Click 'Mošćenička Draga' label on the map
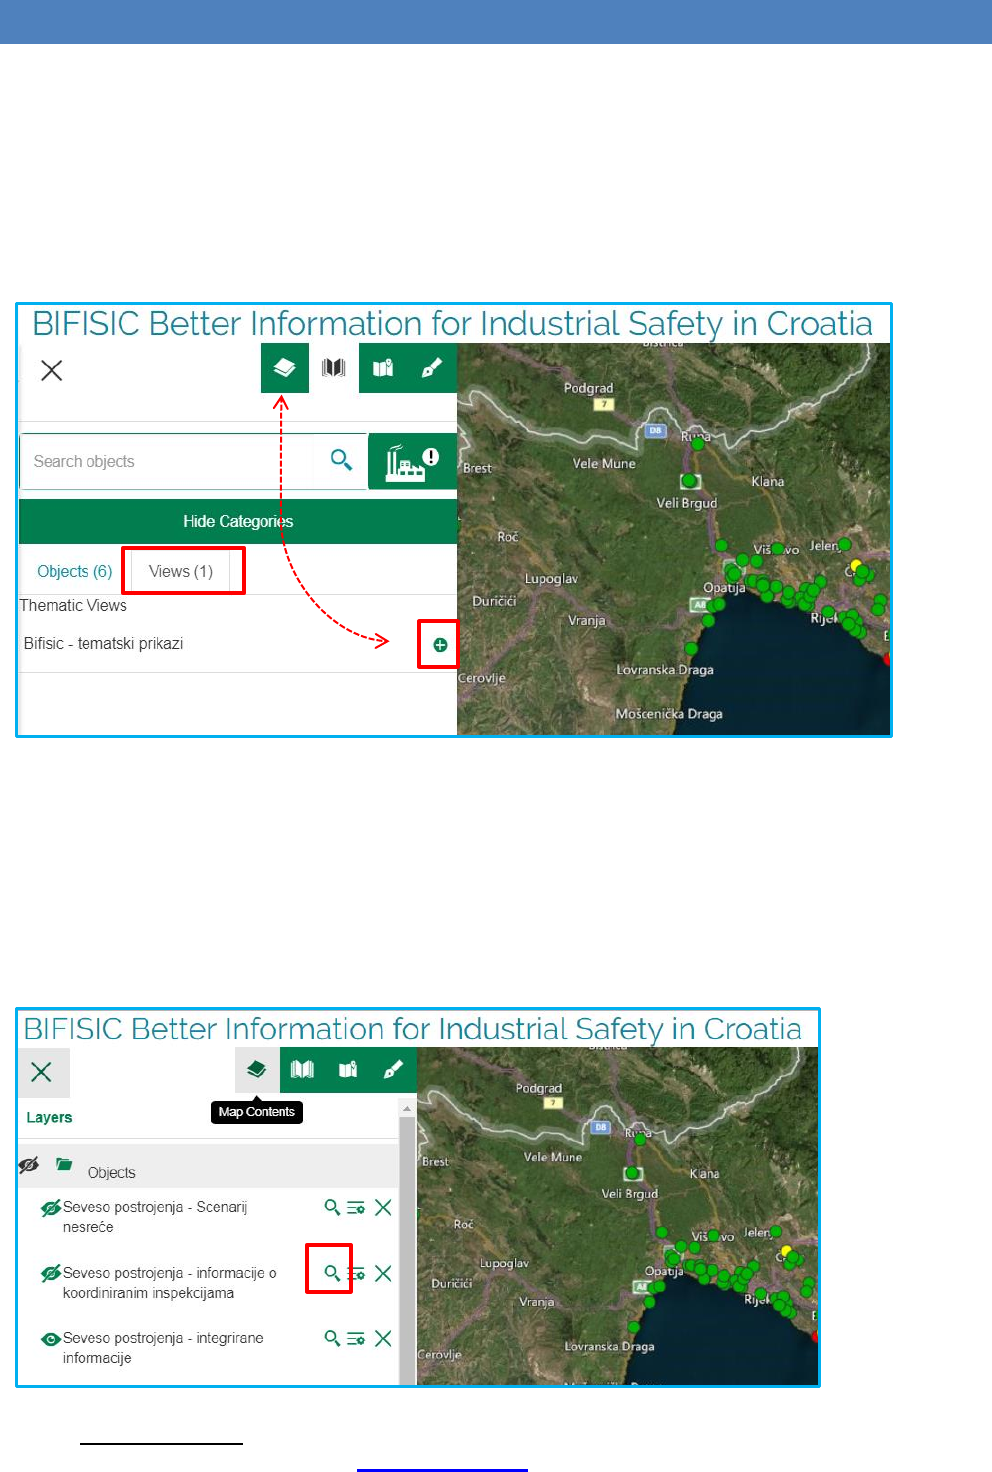 tap(669, 714)
